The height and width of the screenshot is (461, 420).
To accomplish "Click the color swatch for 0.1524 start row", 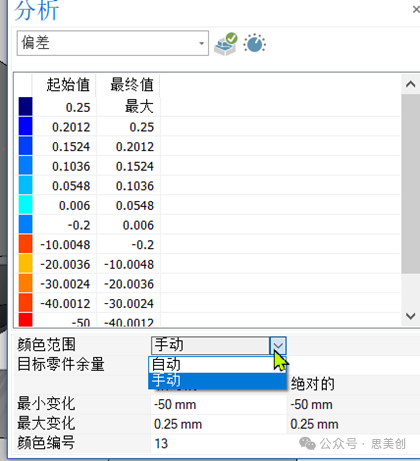I will 25,146.
